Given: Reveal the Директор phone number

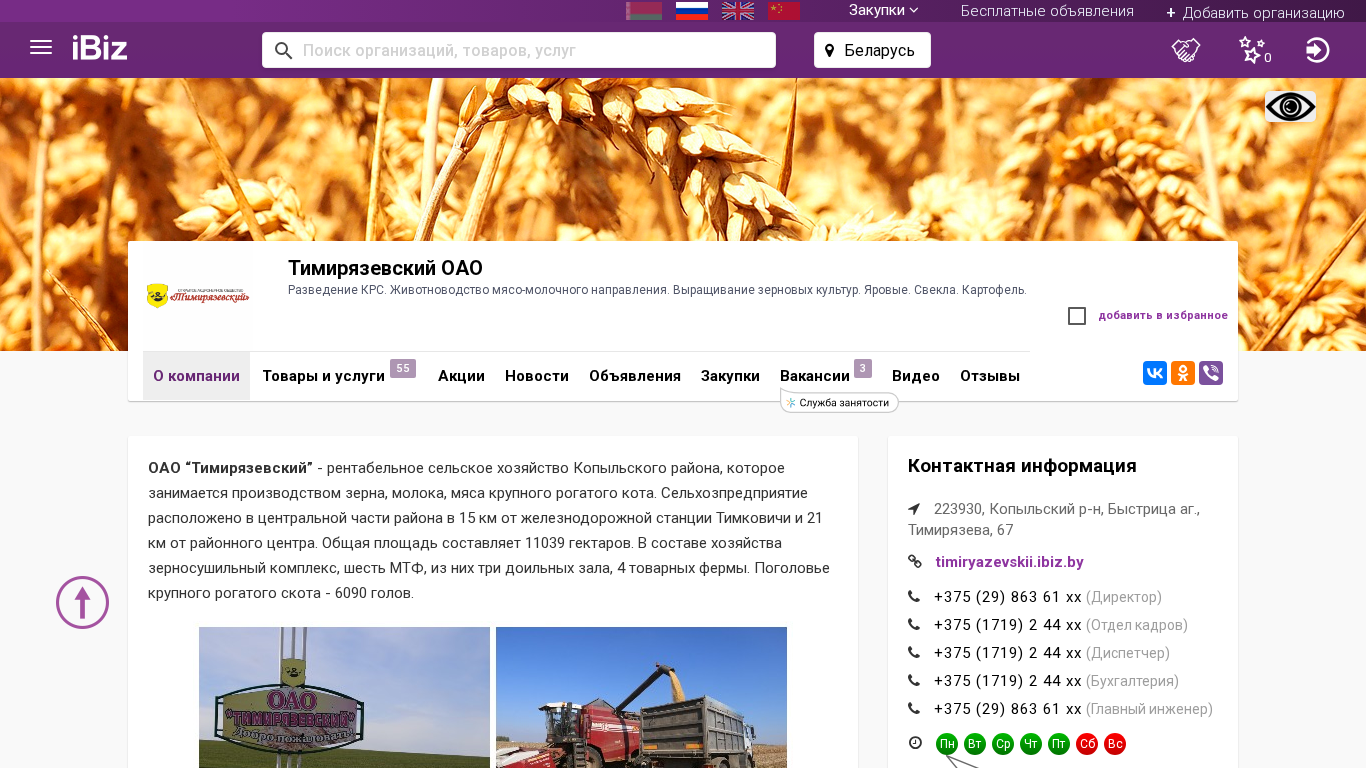Looking at the screenshot, I should (x=1008, y=597).
